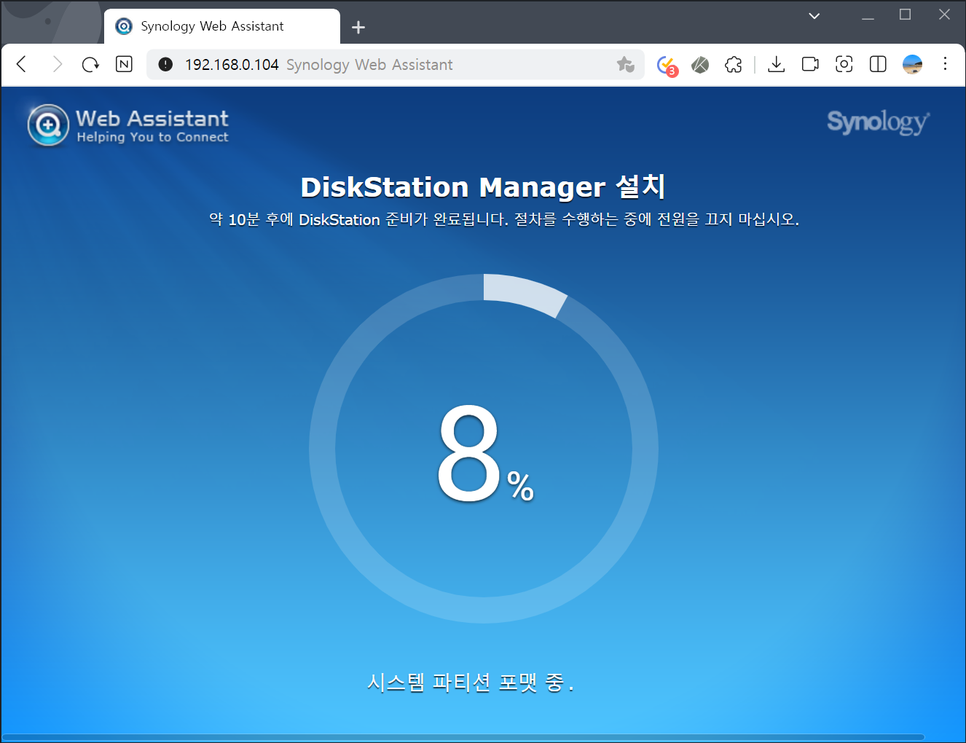Click the browser forward arrow
Image resolution: width=966 pixels, height=743 pixels.
pos(57,64)
